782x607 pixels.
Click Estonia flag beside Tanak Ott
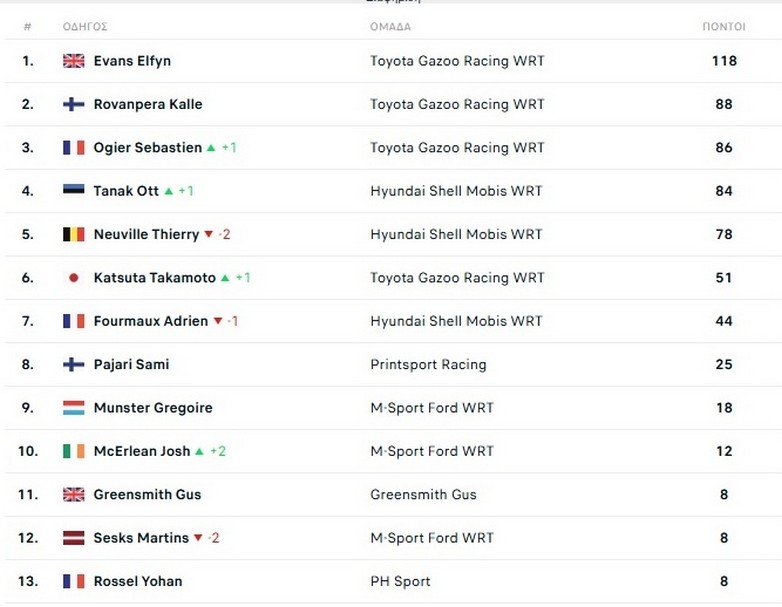pos(74,191)
